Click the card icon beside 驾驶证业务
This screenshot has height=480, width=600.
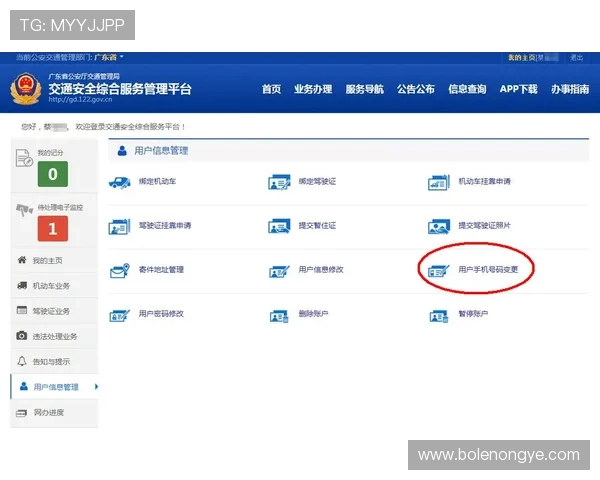tap(22, 310)
